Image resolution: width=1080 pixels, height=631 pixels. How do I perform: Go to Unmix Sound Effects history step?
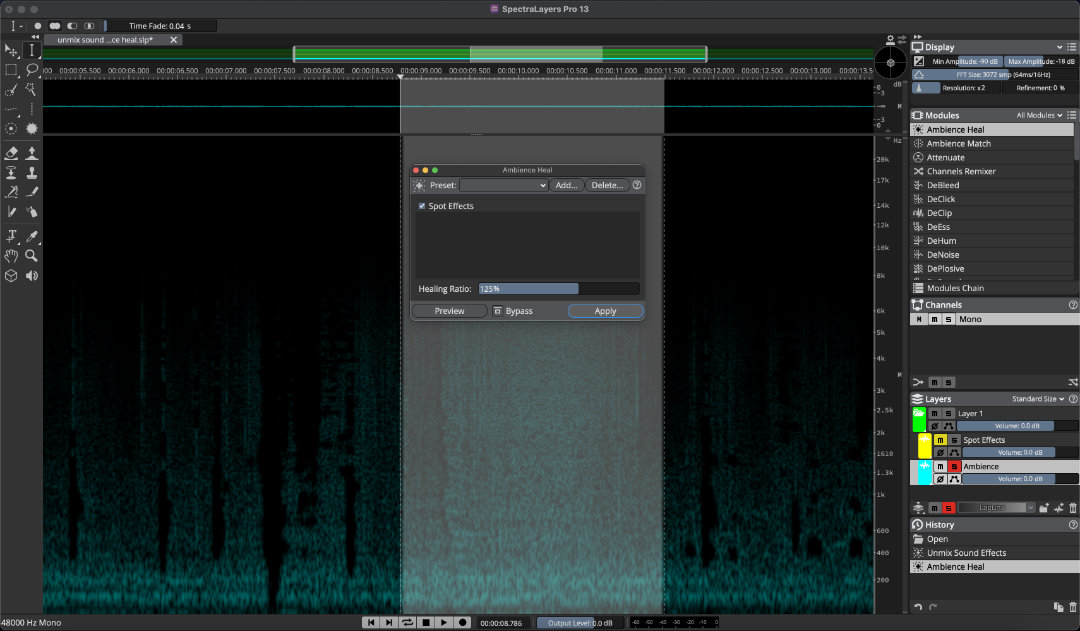click(x=995, y=552)
